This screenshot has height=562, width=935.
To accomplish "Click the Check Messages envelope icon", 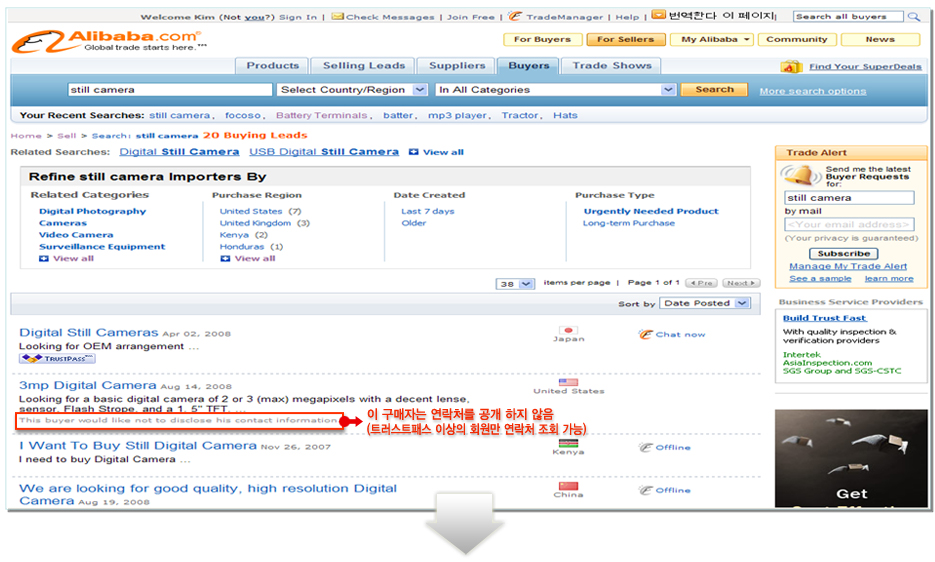I will coord(338,16).
